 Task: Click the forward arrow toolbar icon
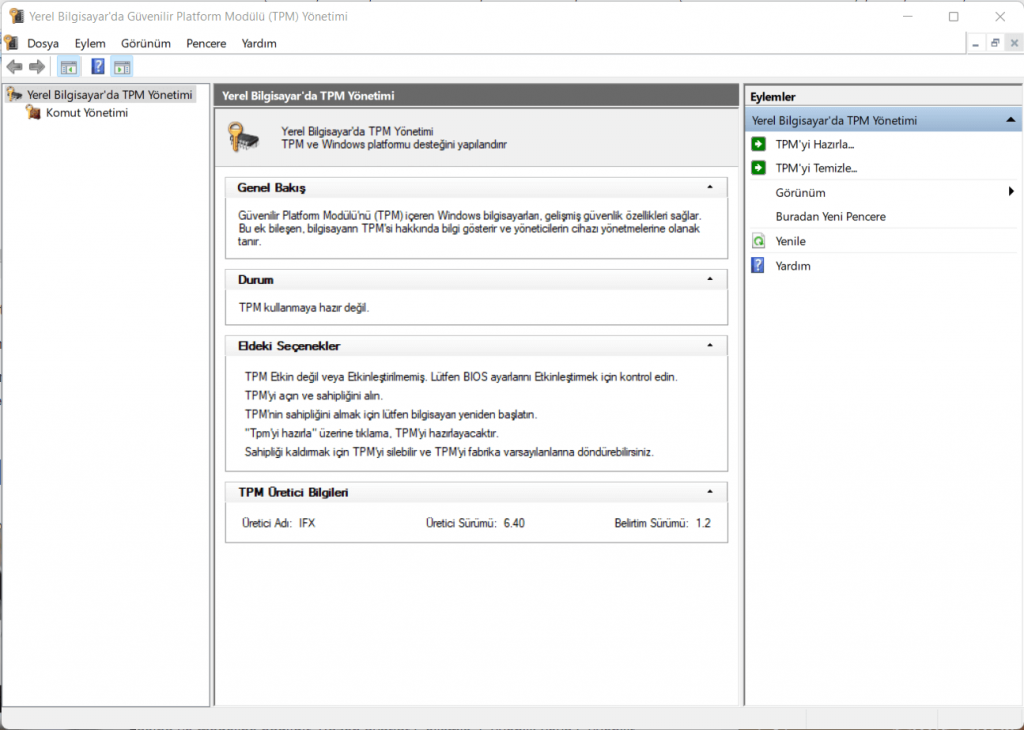(37, 67)
